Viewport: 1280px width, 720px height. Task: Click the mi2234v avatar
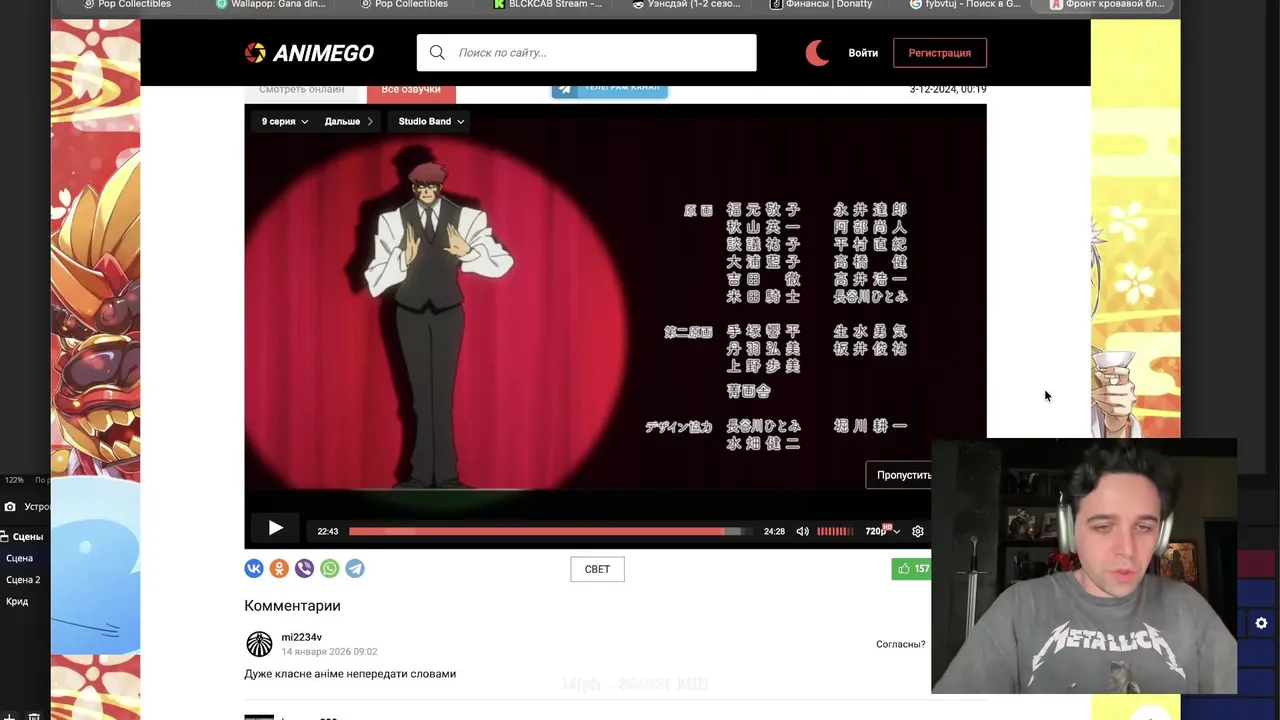coord(259,644)
